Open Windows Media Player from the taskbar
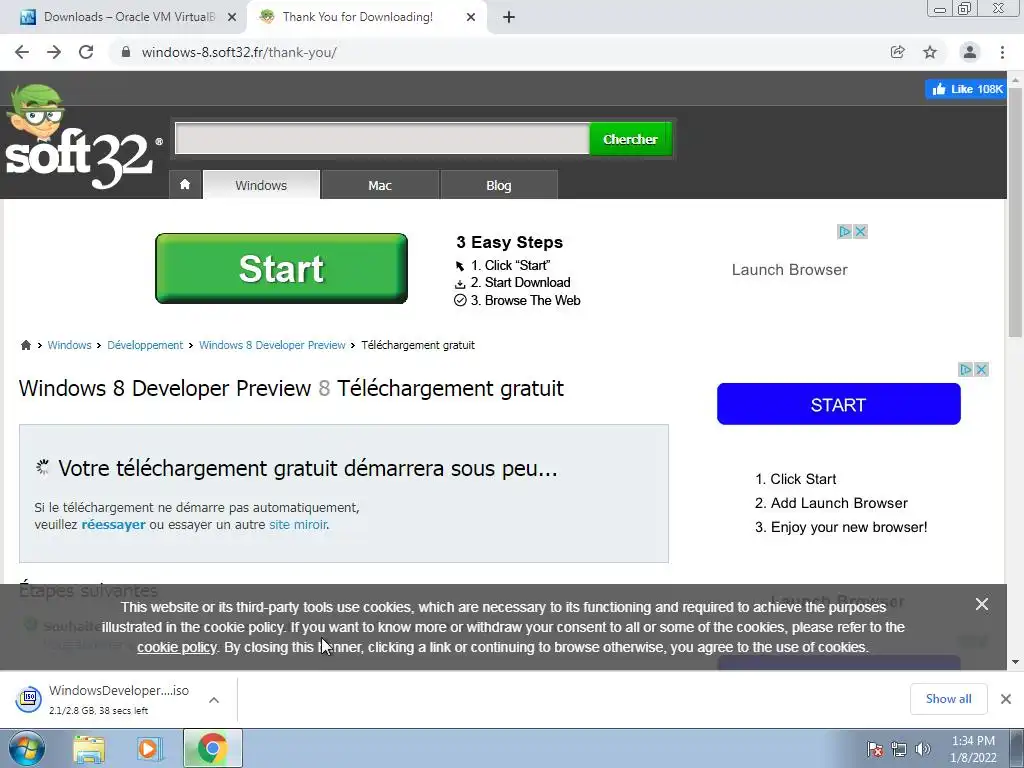Image resolution: width=1024 pixels, height=768 pixels. 150,748
